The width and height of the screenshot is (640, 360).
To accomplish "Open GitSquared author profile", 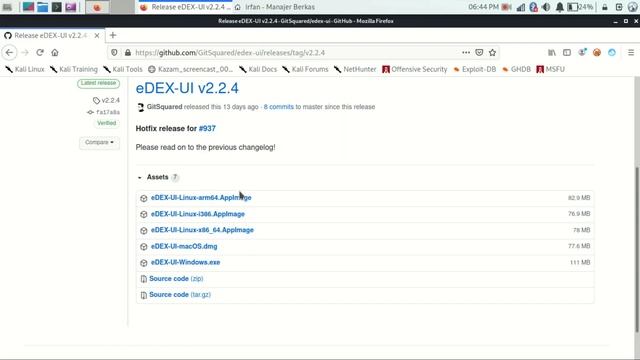I will pos(164,107).
